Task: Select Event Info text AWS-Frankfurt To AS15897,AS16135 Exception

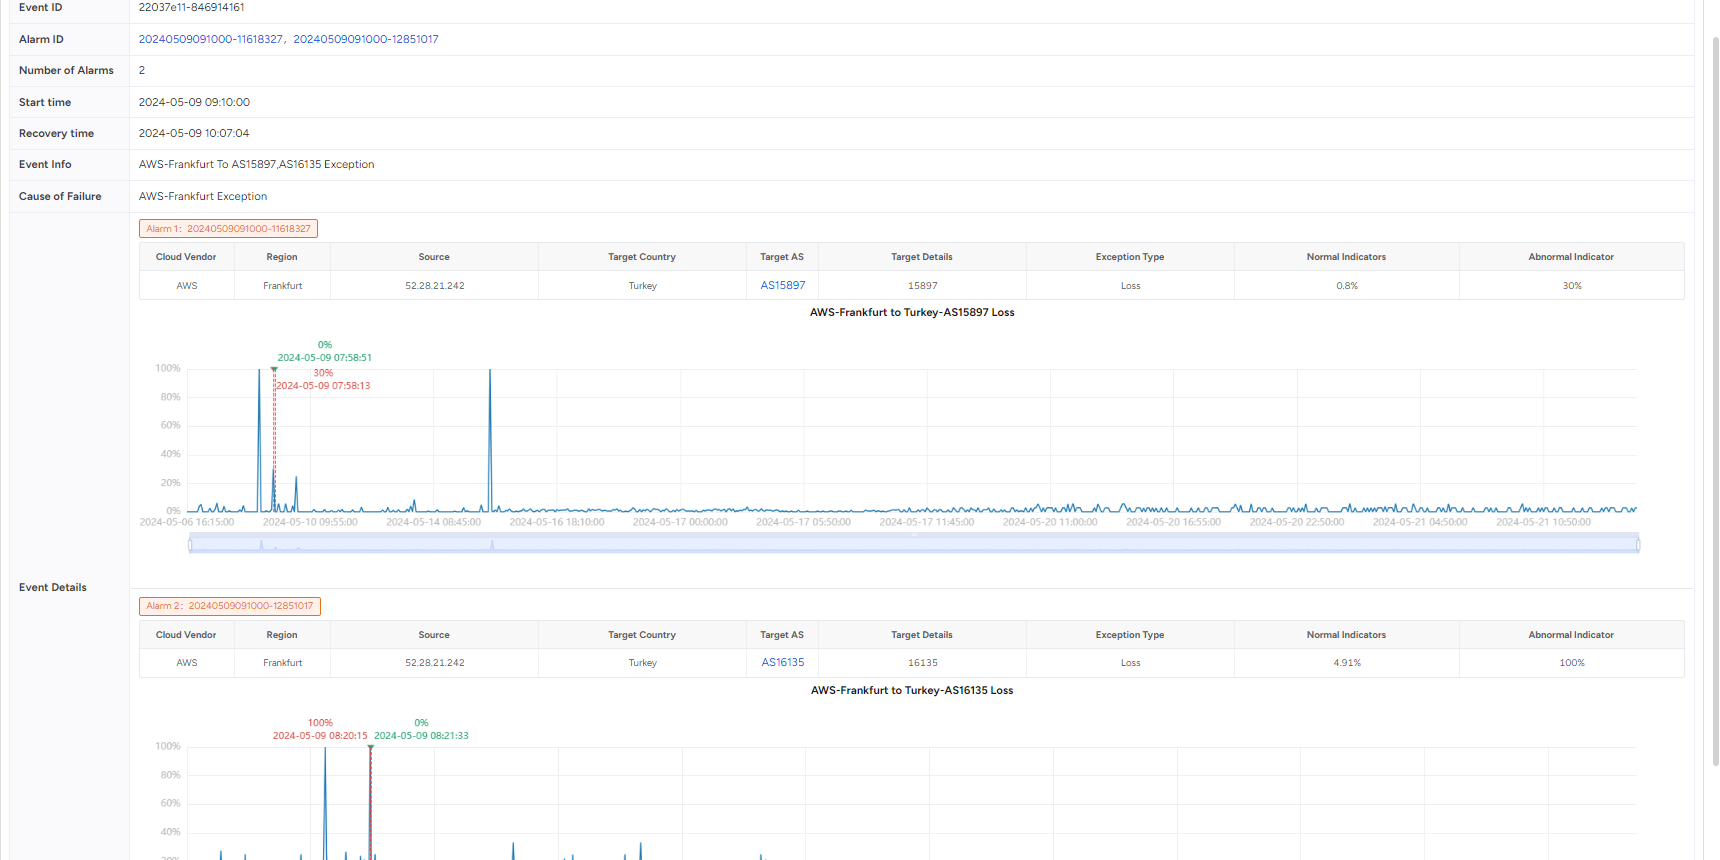Action: [x=256, y=164]
